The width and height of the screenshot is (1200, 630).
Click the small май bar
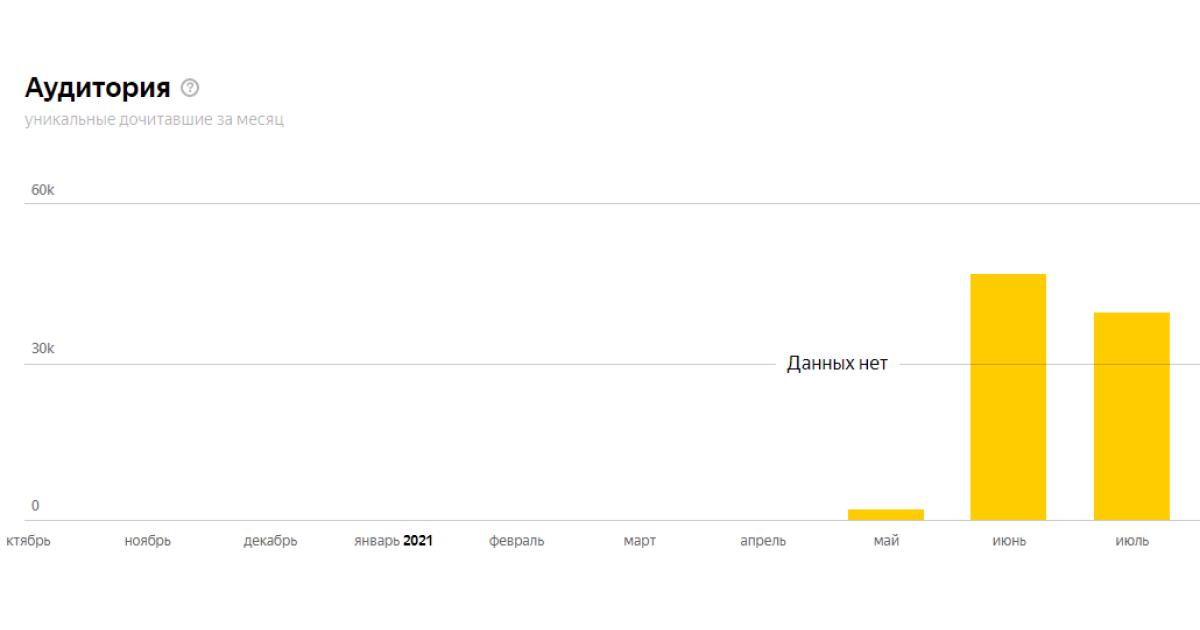[886, 515]
